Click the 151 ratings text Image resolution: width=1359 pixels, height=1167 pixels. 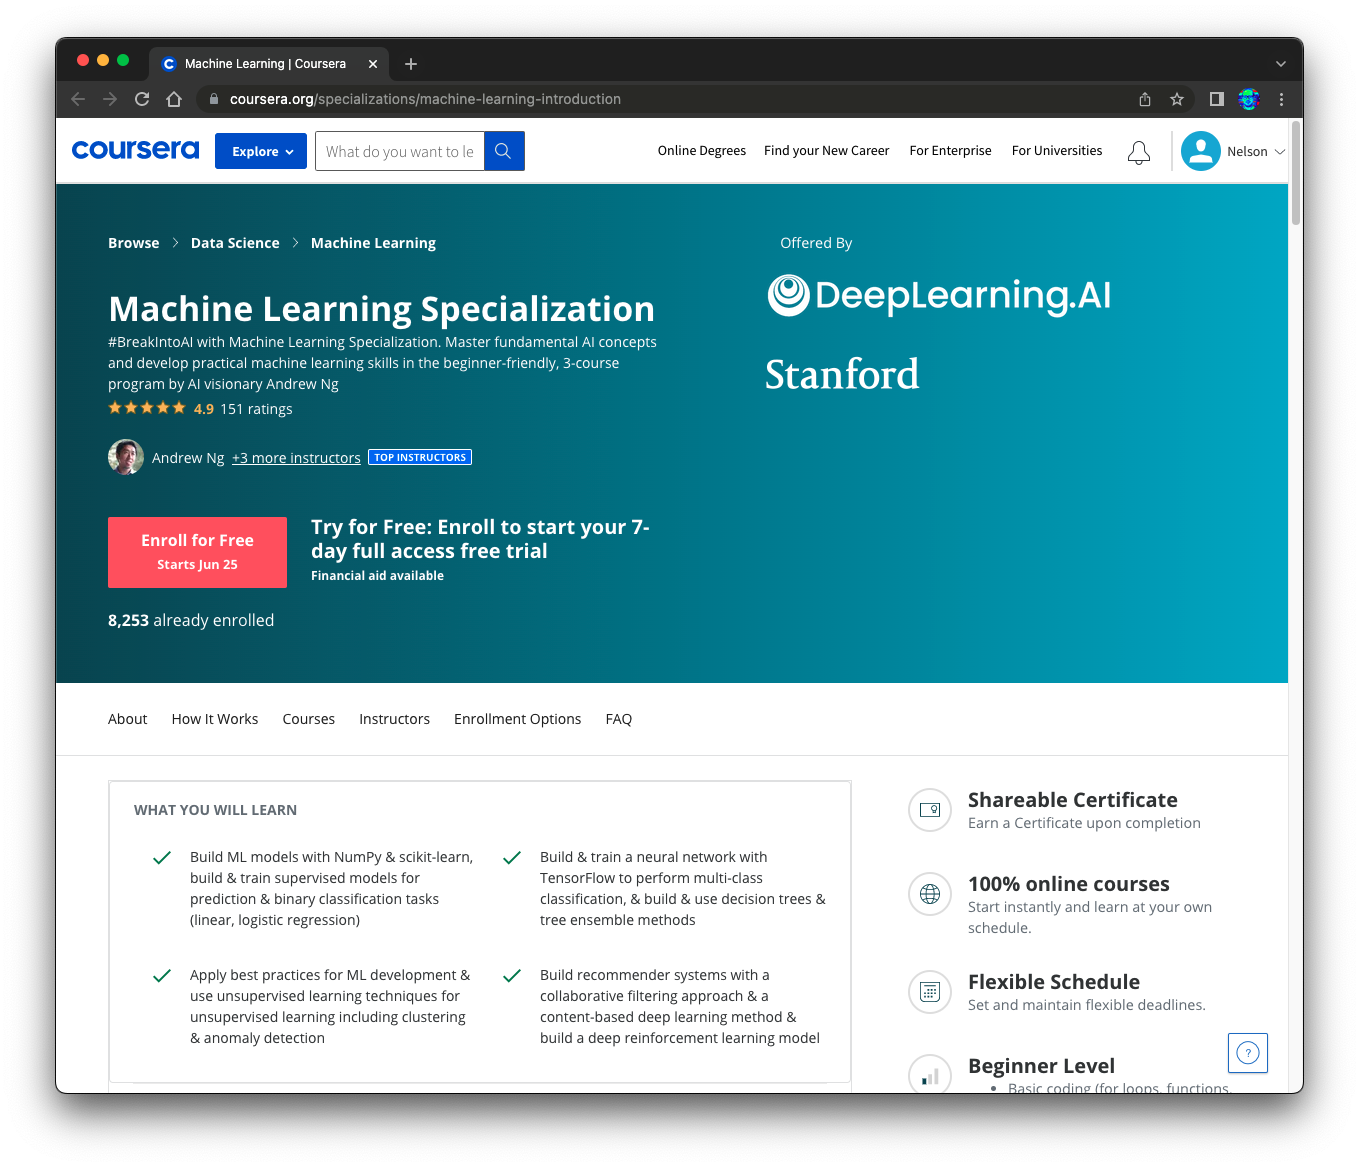point(256,409)
